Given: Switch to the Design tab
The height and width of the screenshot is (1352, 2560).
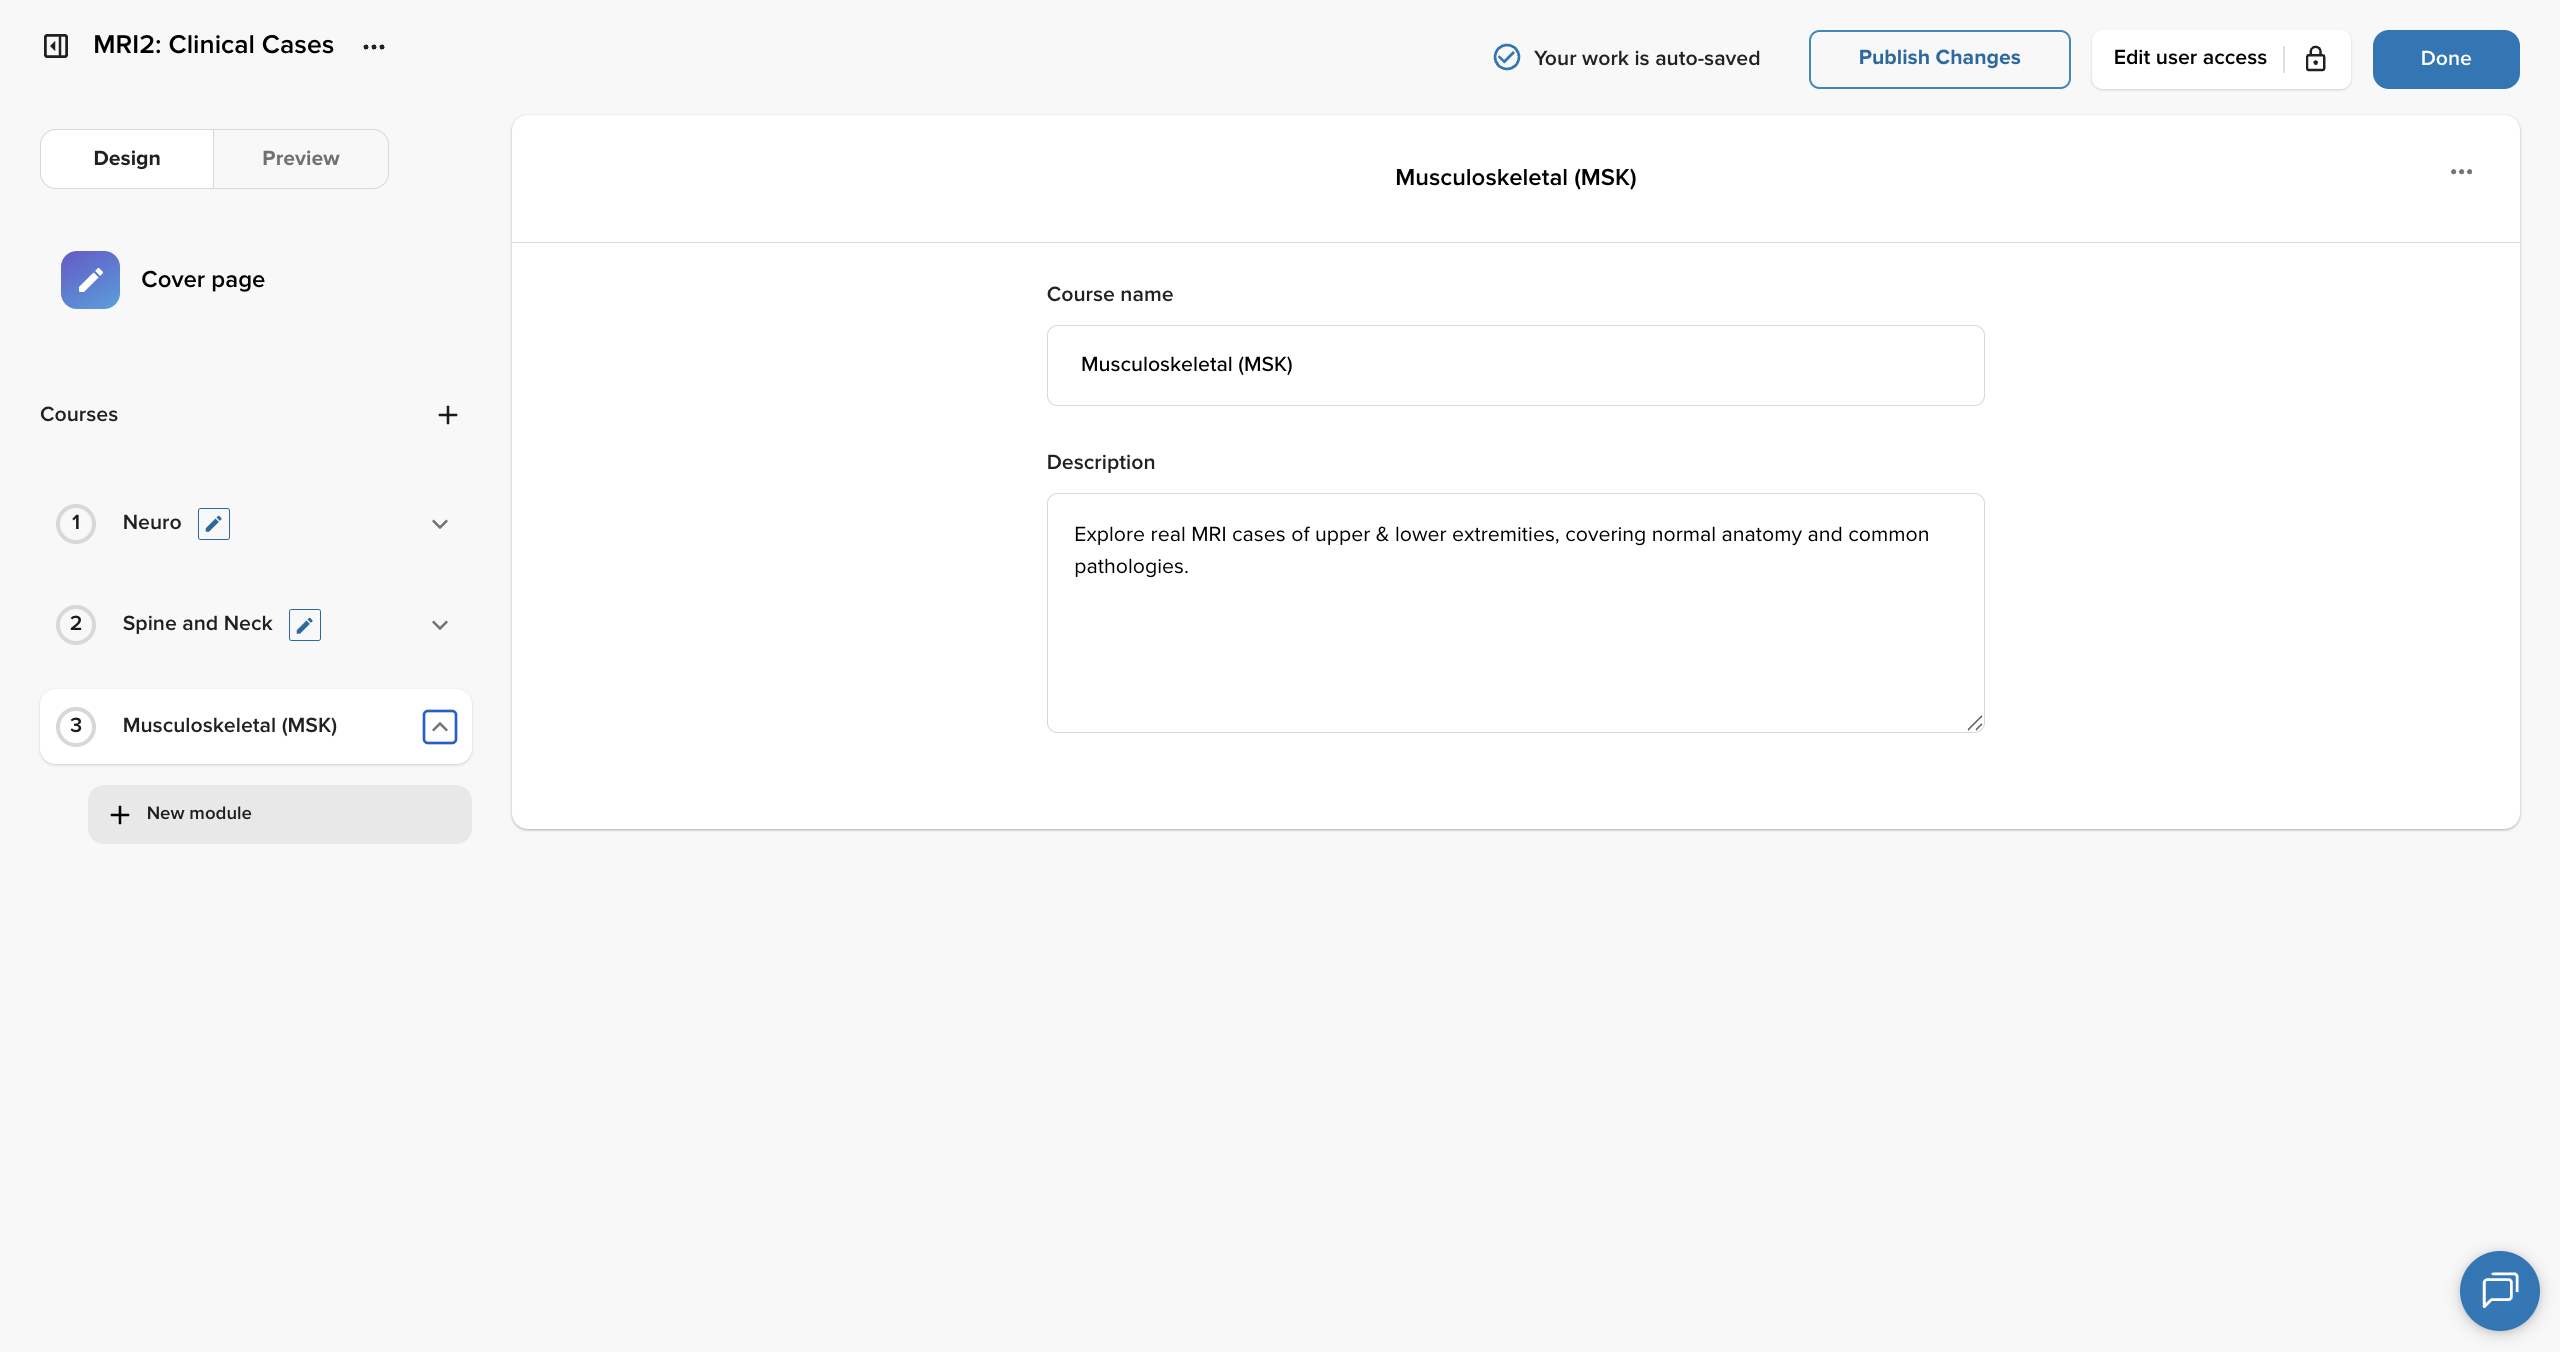Looking at the screenshot, I should tap(127, 159).
